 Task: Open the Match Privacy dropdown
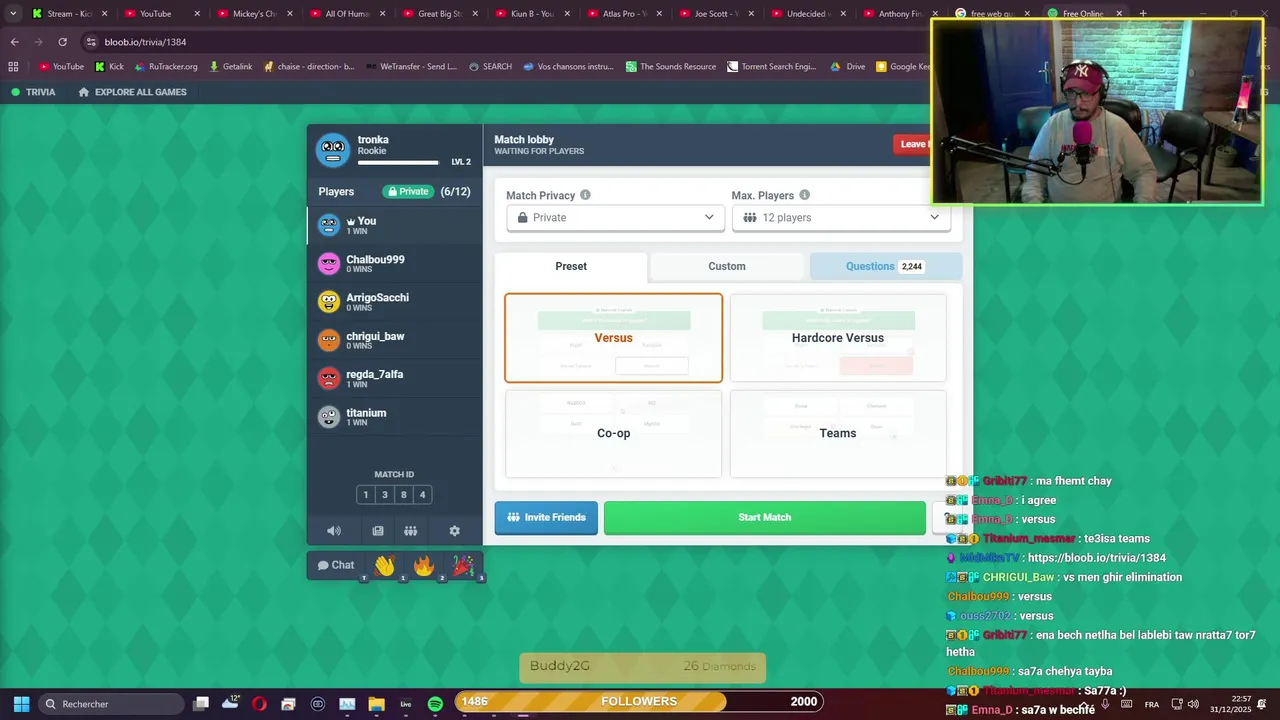point(615,218)
